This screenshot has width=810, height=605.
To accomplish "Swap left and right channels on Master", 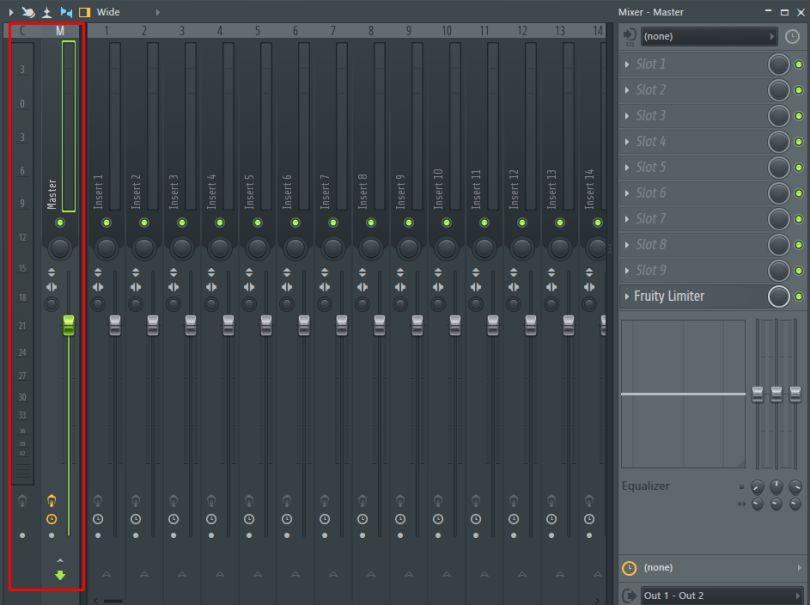I will (52, 287).
